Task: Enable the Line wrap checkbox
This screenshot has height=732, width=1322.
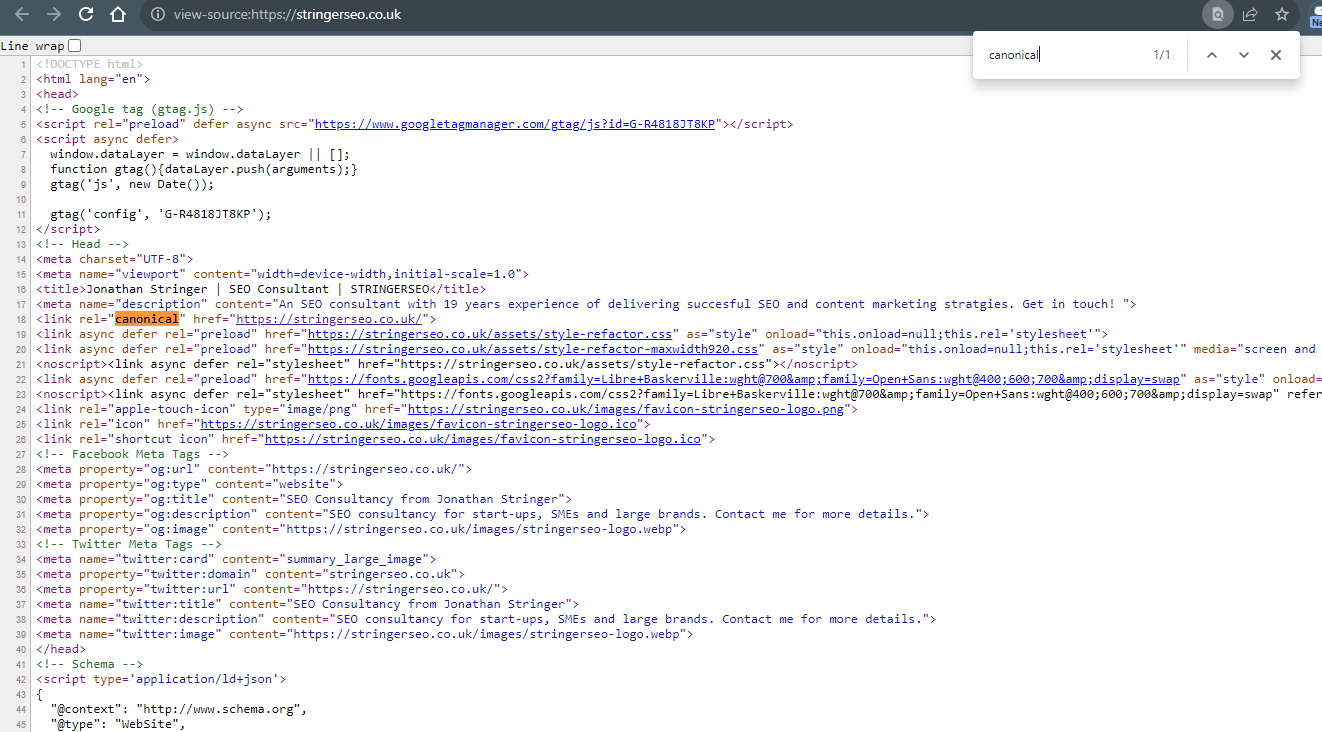Action: (x=74, y=45)
